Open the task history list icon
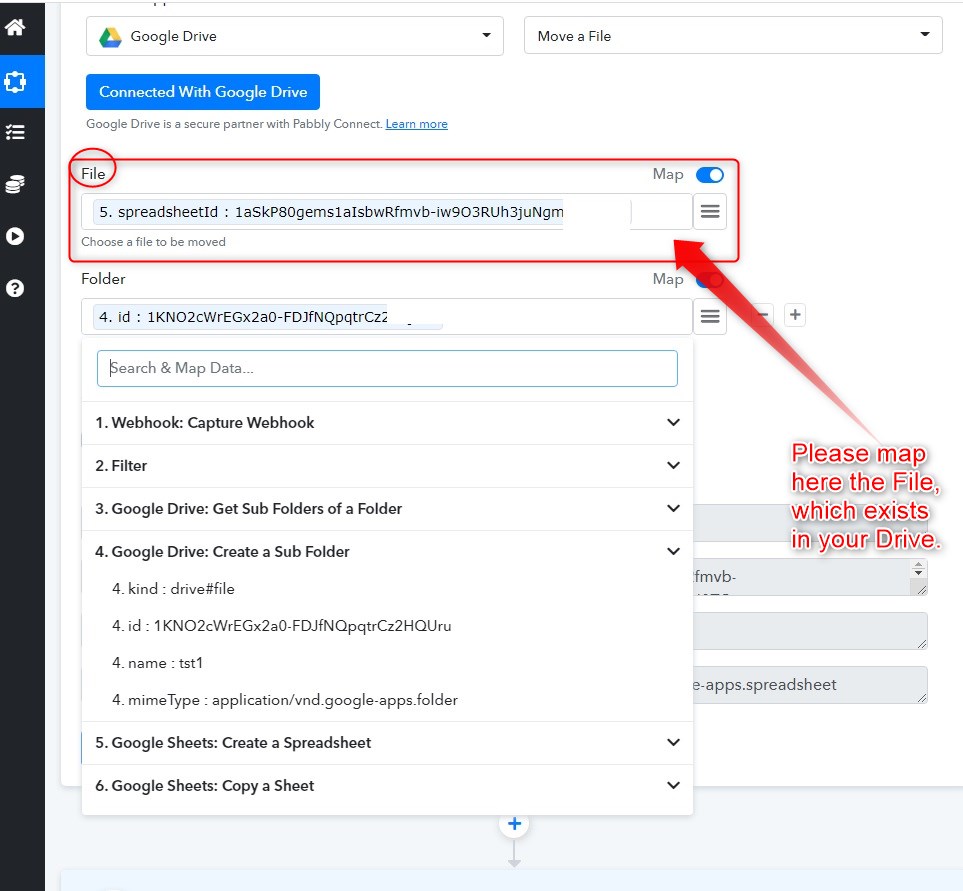963x891 pixels. coord(15,132)
